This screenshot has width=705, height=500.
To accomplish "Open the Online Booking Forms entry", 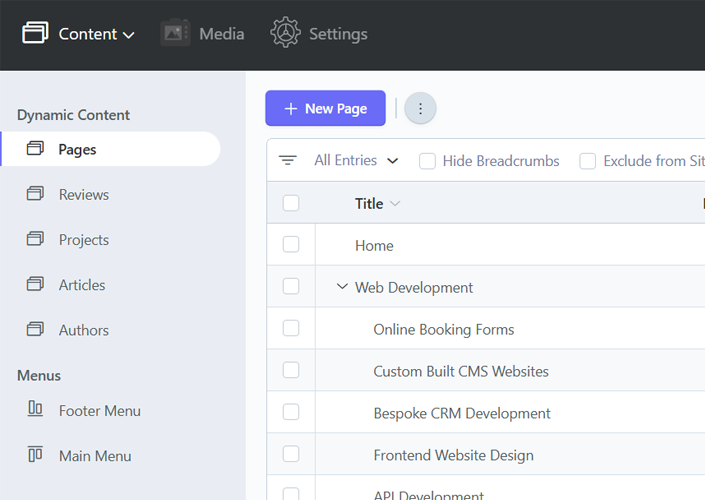I will click(x=444, y=330).
